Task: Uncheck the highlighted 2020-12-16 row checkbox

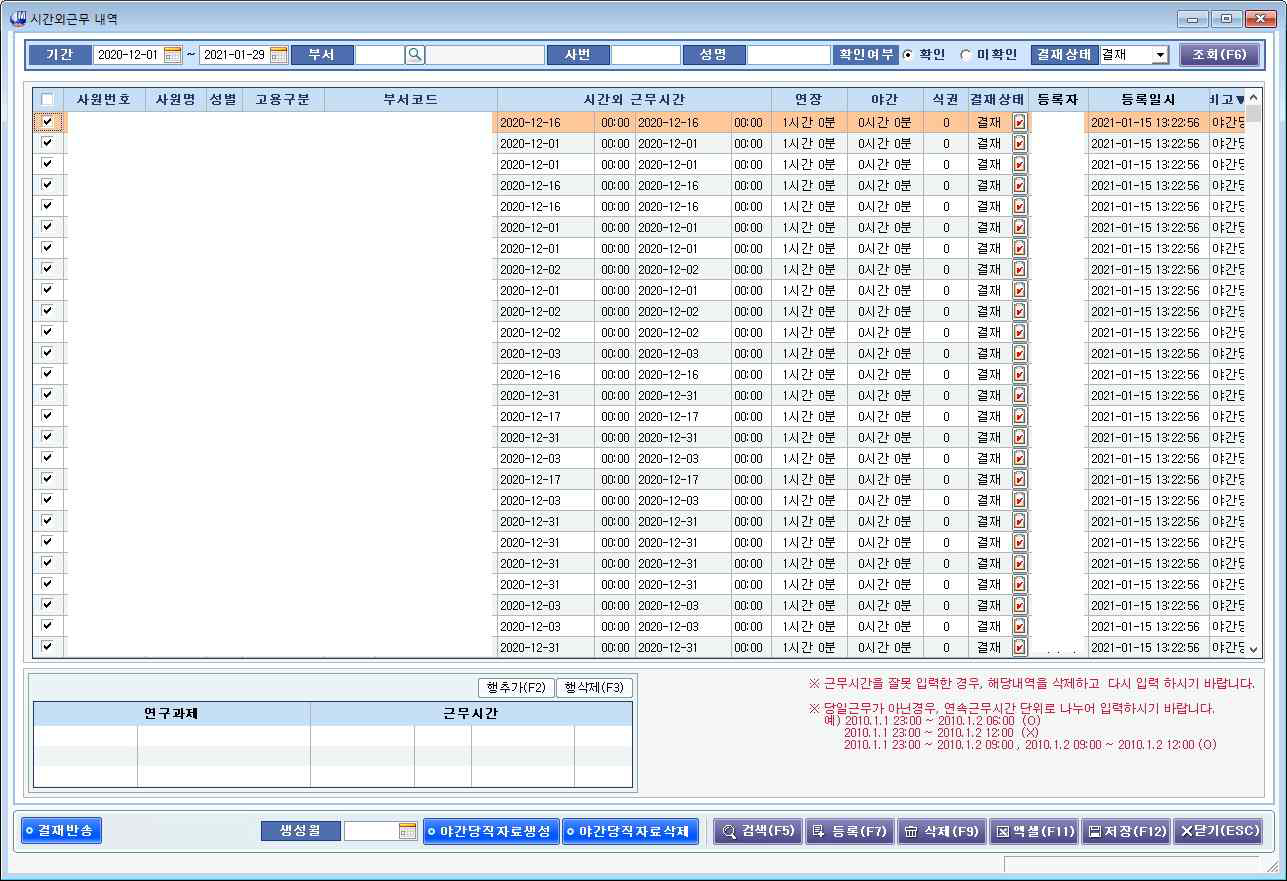Action: pos(47,121)
